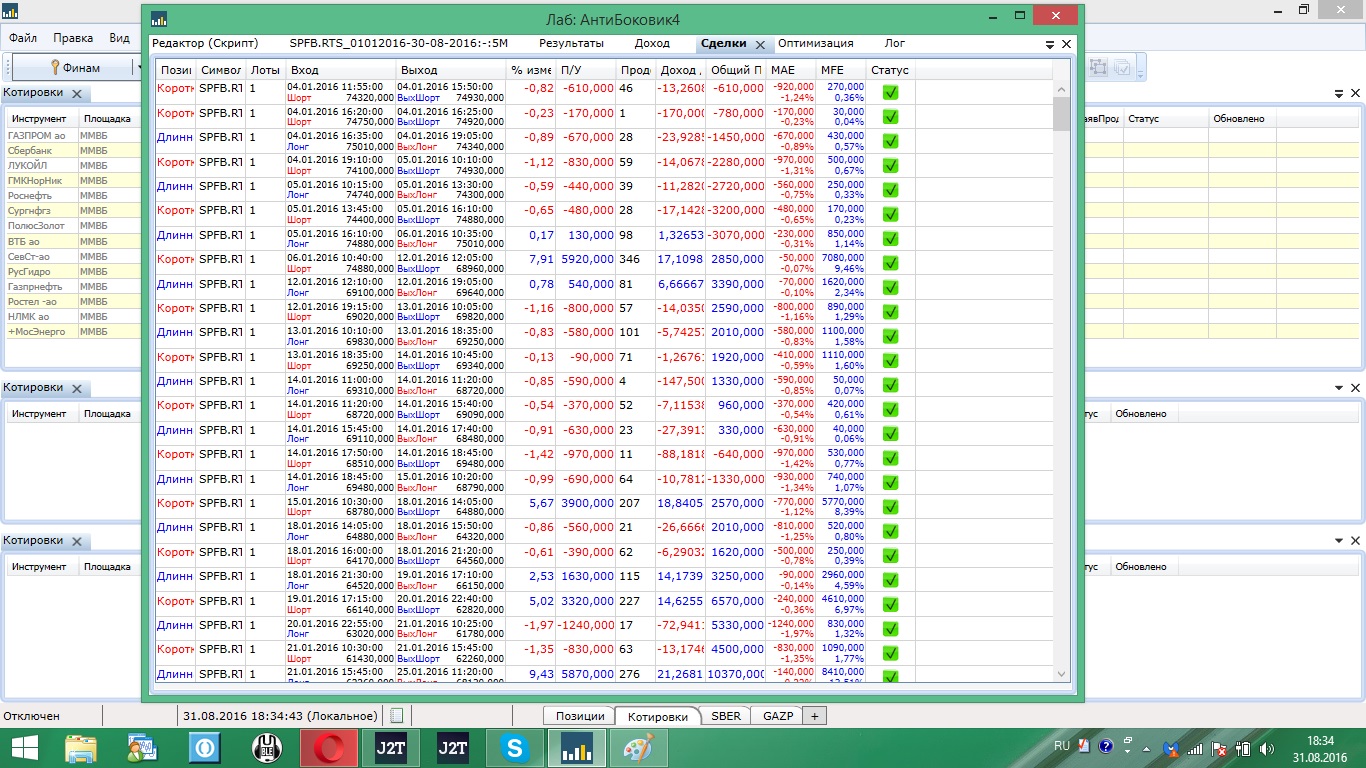Click the trades table vertical scrollbar
The width and height of the screenshot is (1366, 768).
[x=1061, y=380]
